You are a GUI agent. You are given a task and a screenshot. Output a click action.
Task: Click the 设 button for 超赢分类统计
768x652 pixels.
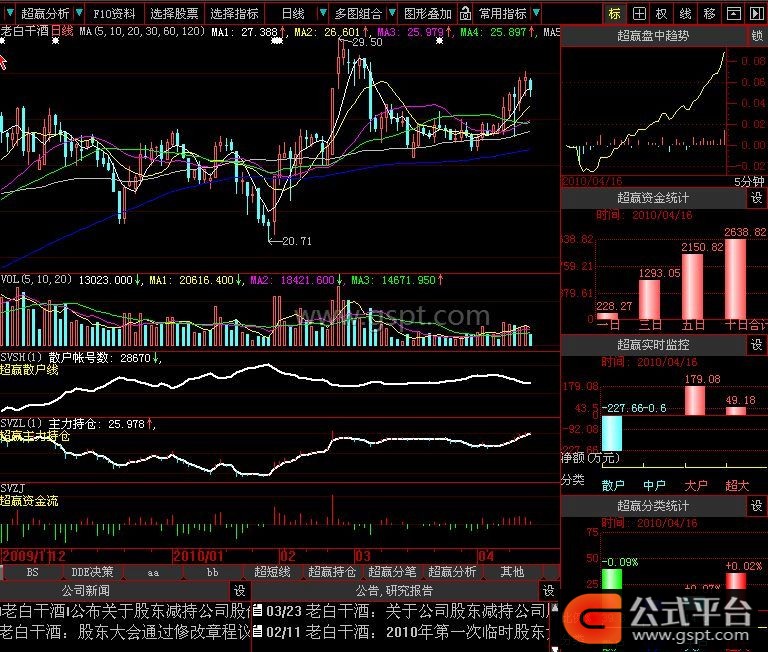pos(757,506)
